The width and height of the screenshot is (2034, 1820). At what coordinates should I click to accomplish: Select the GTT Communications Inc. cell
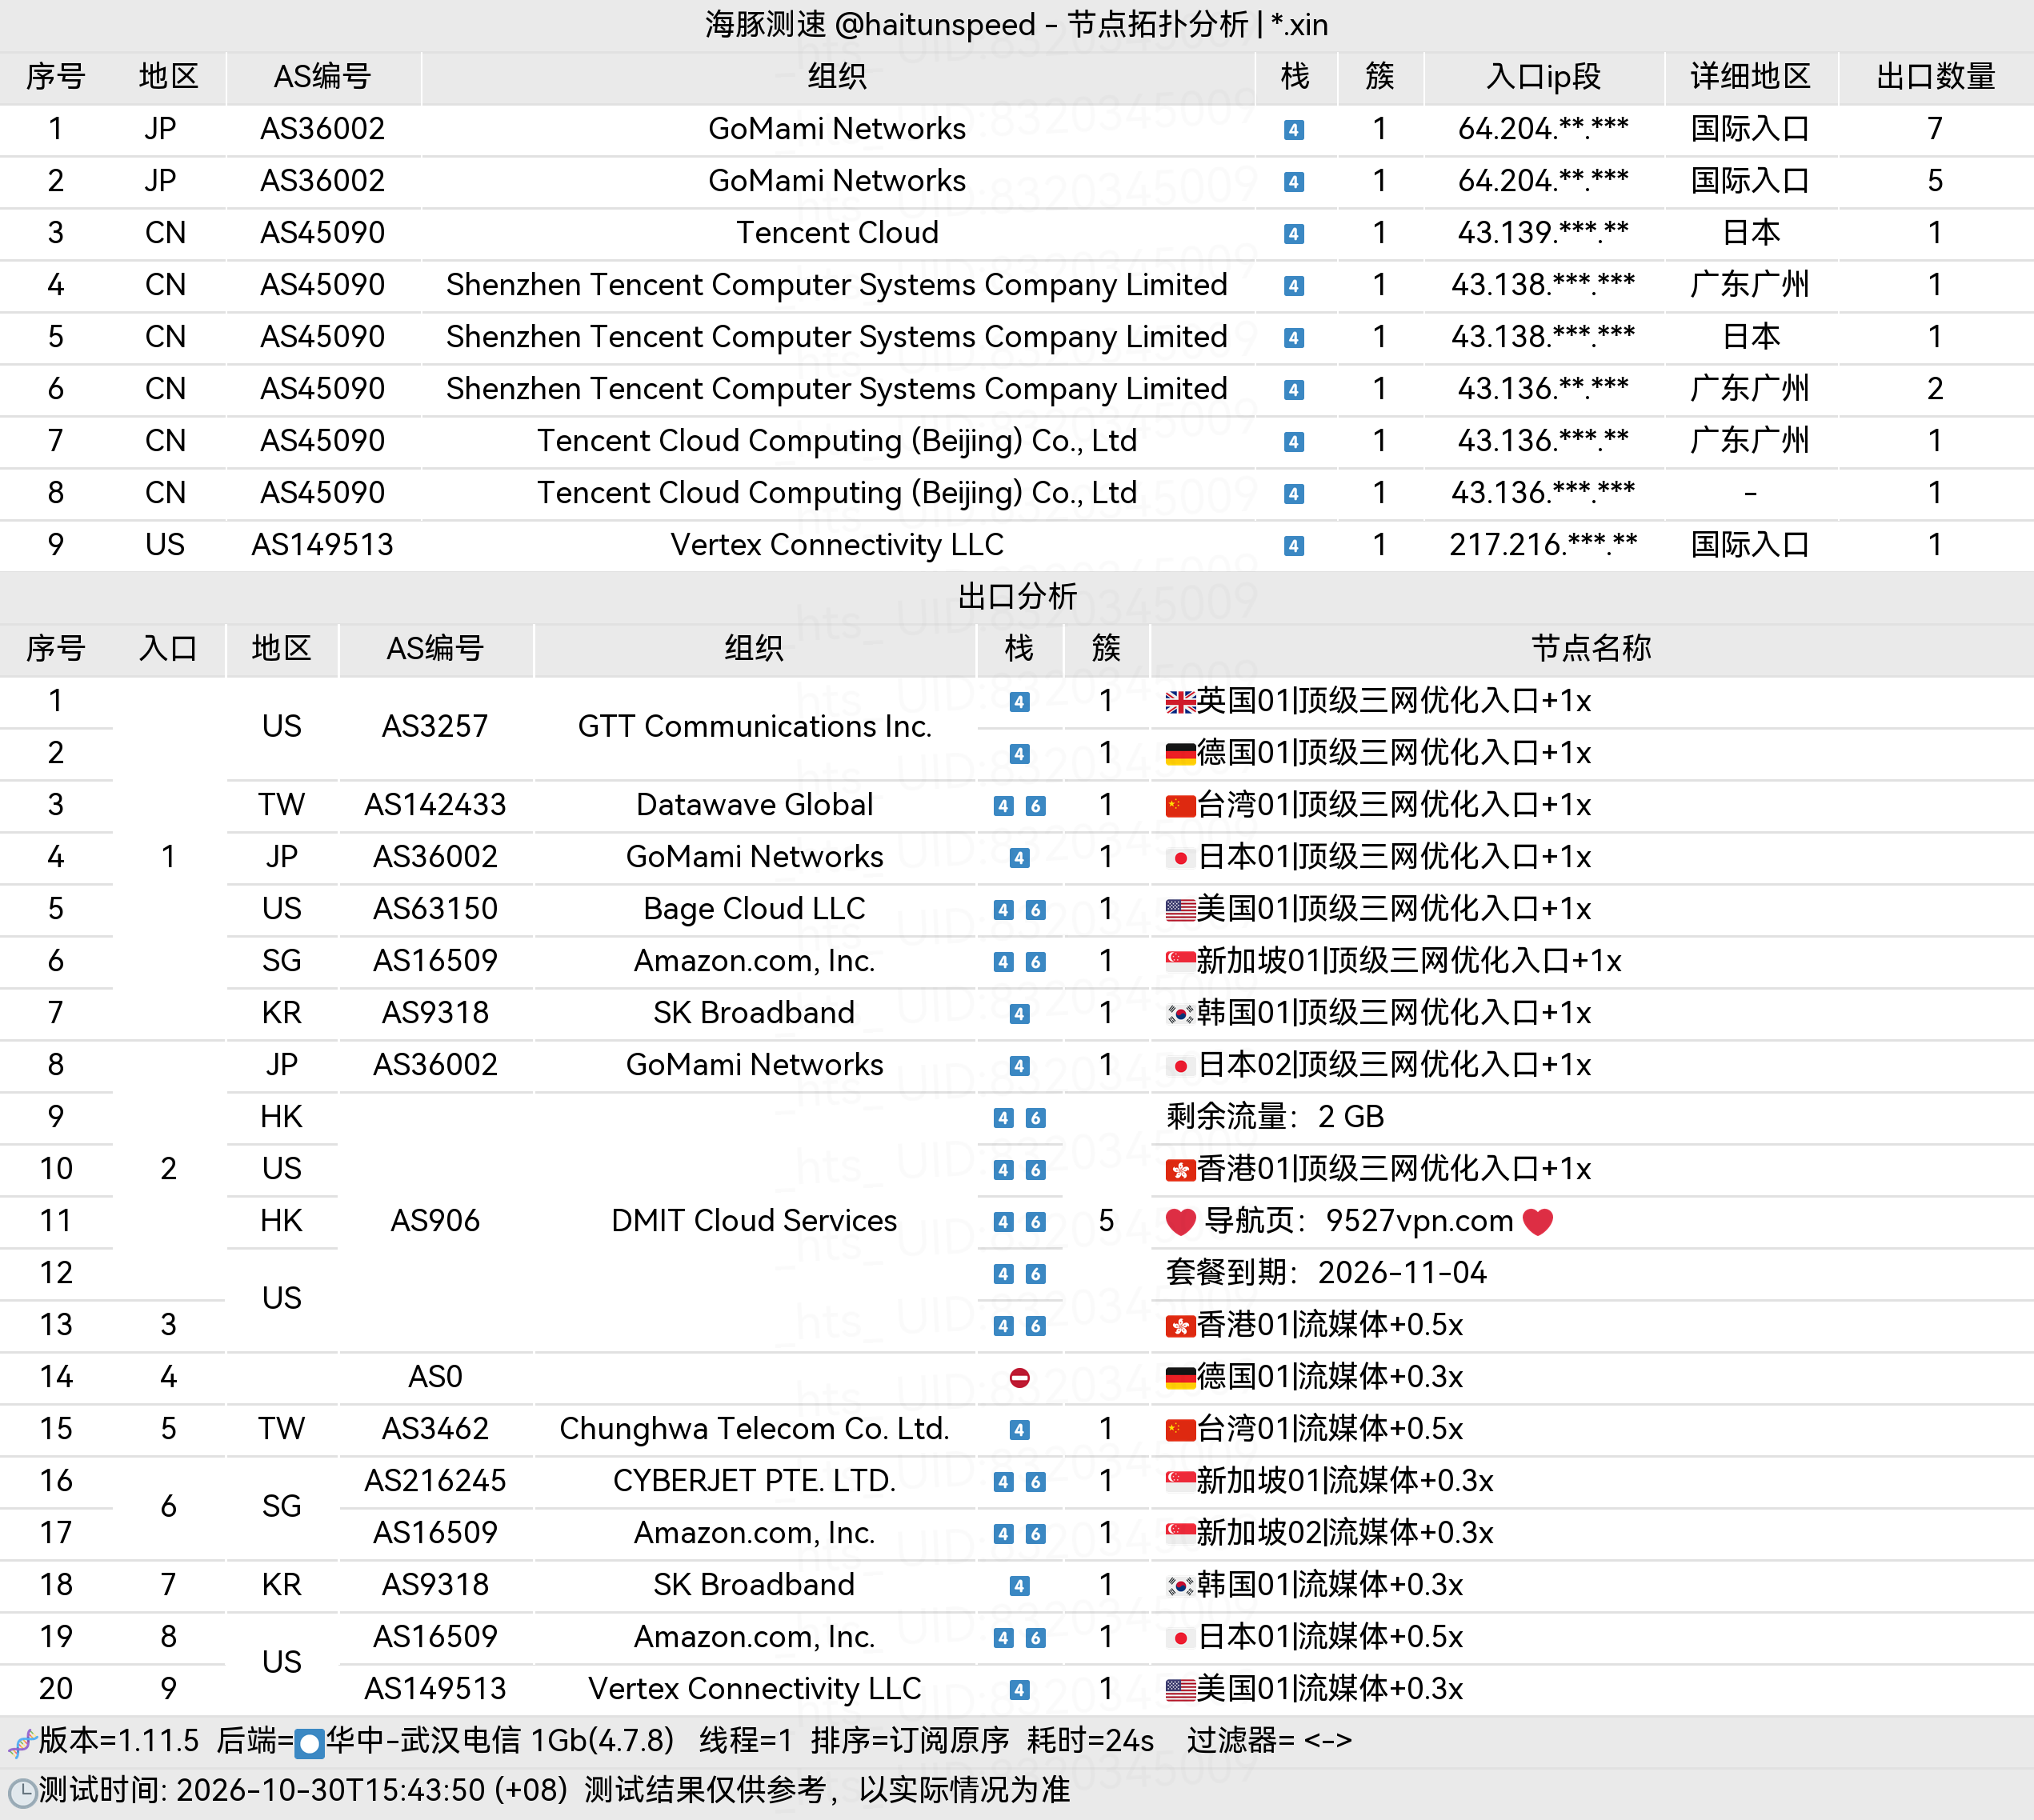coord(754,727)
